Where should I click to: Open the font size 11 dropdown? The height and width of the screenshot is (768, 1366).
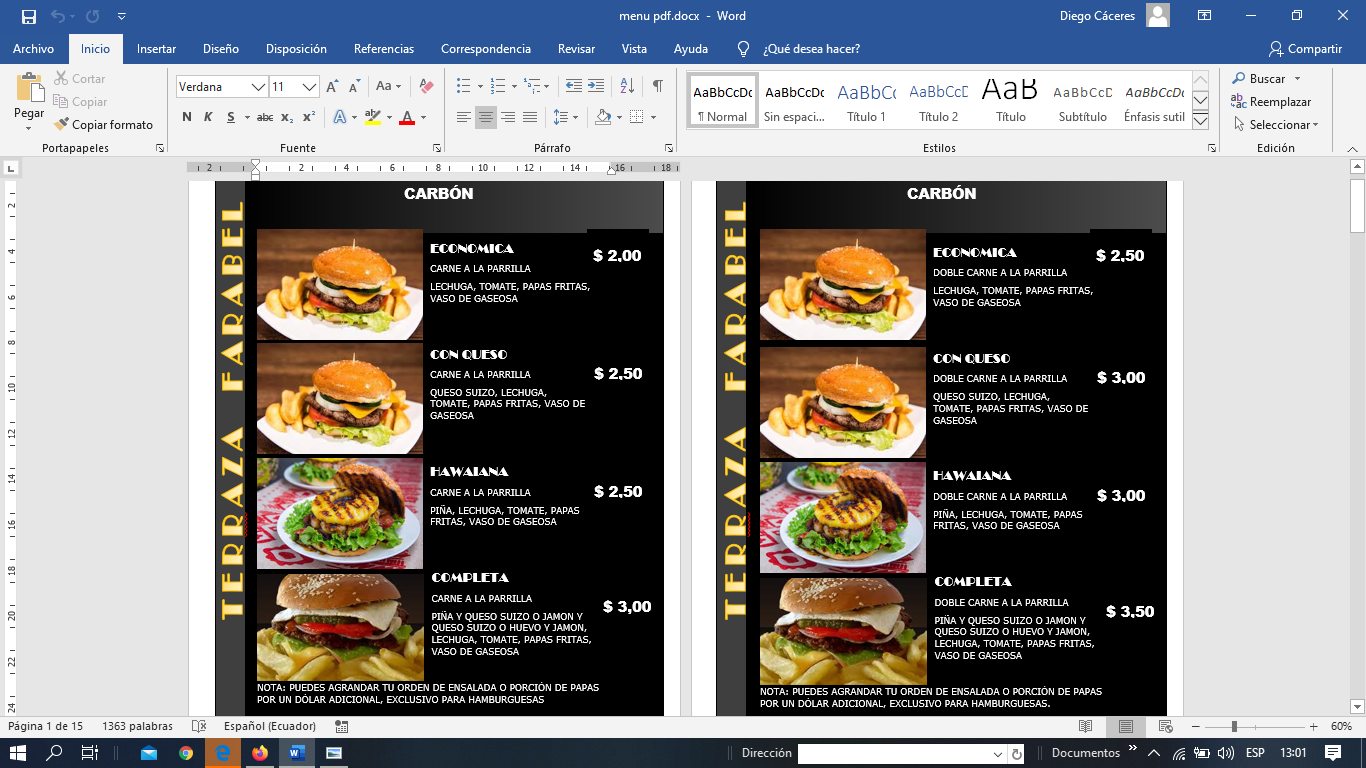coord(310,87)
